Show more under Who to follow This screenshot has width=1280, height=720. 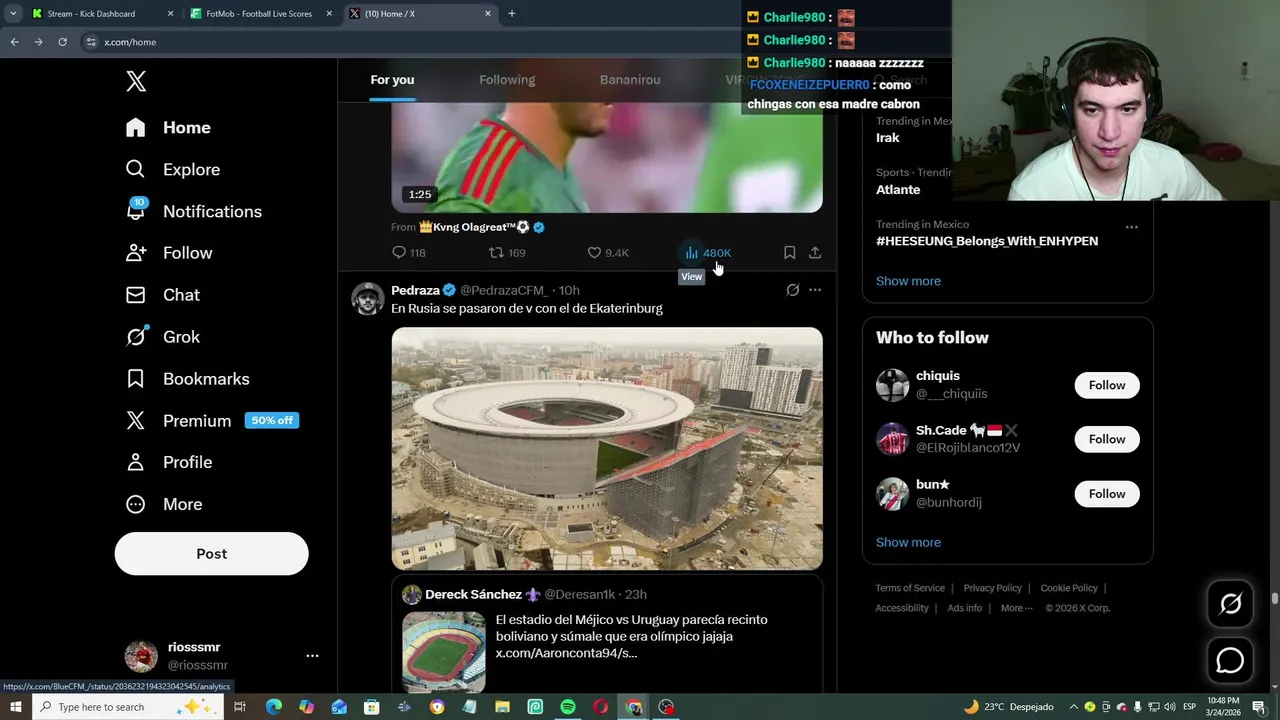[908, 542]
